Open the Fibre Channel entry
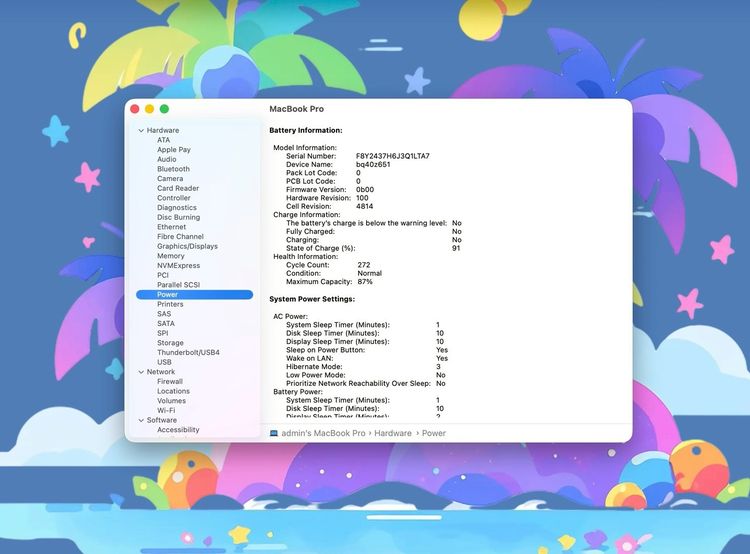 [180, 236]
